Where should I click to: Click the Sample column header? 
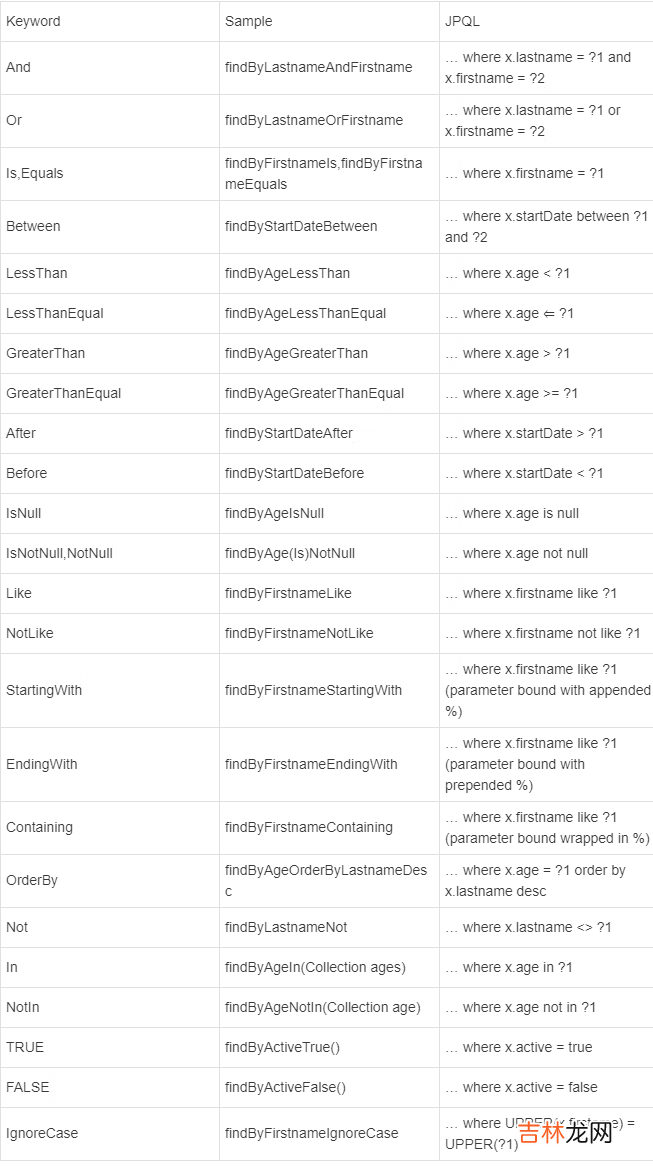248,21
